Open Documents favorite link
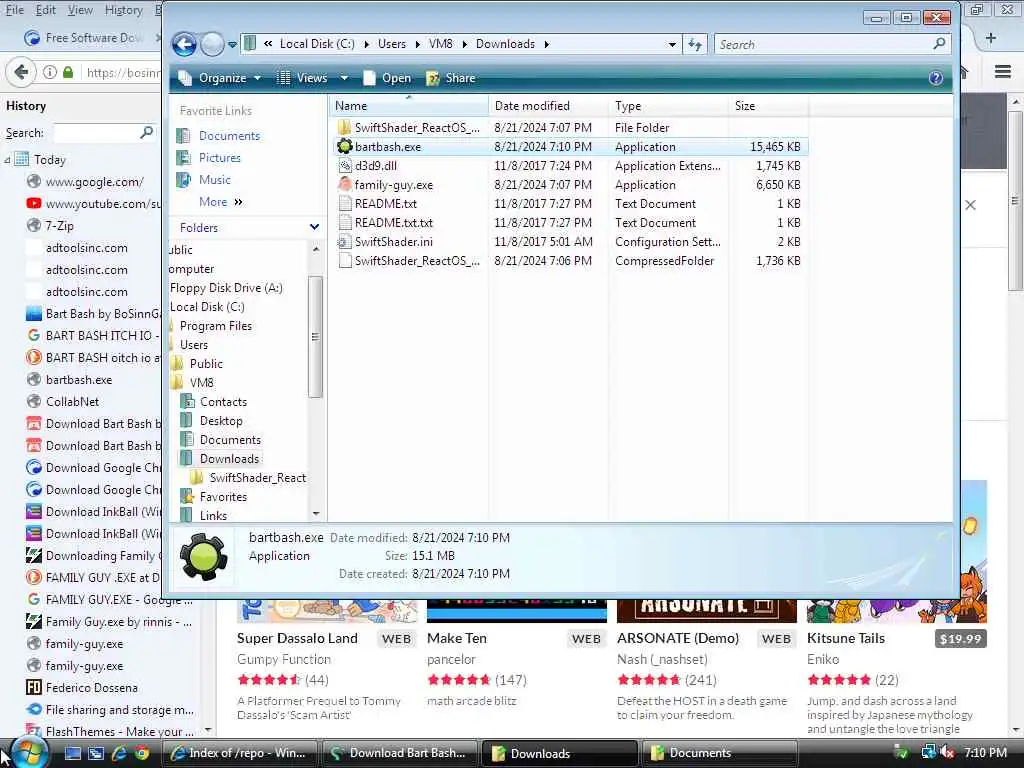 pyautogui.click(x=229, y=136)
